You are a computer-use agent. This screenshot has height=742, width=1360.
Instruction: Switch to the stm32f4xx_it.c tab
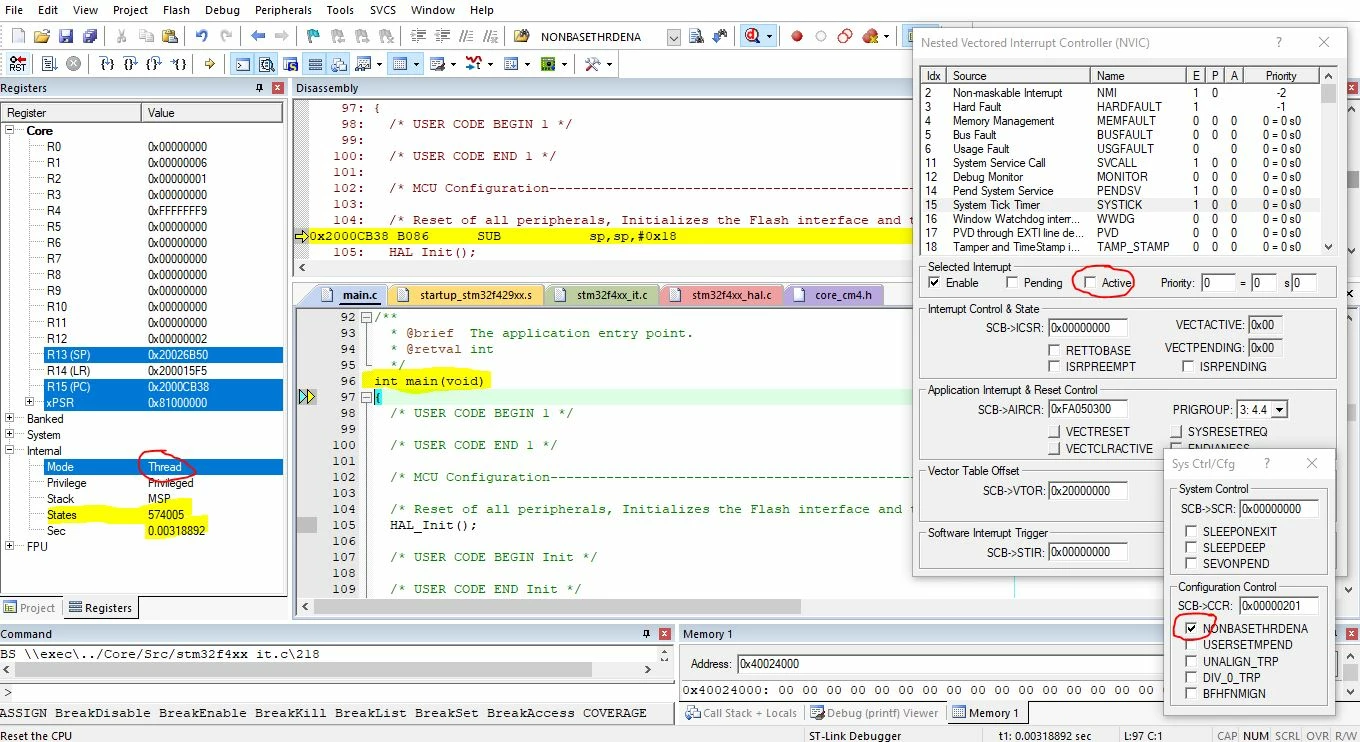point(602,295)
